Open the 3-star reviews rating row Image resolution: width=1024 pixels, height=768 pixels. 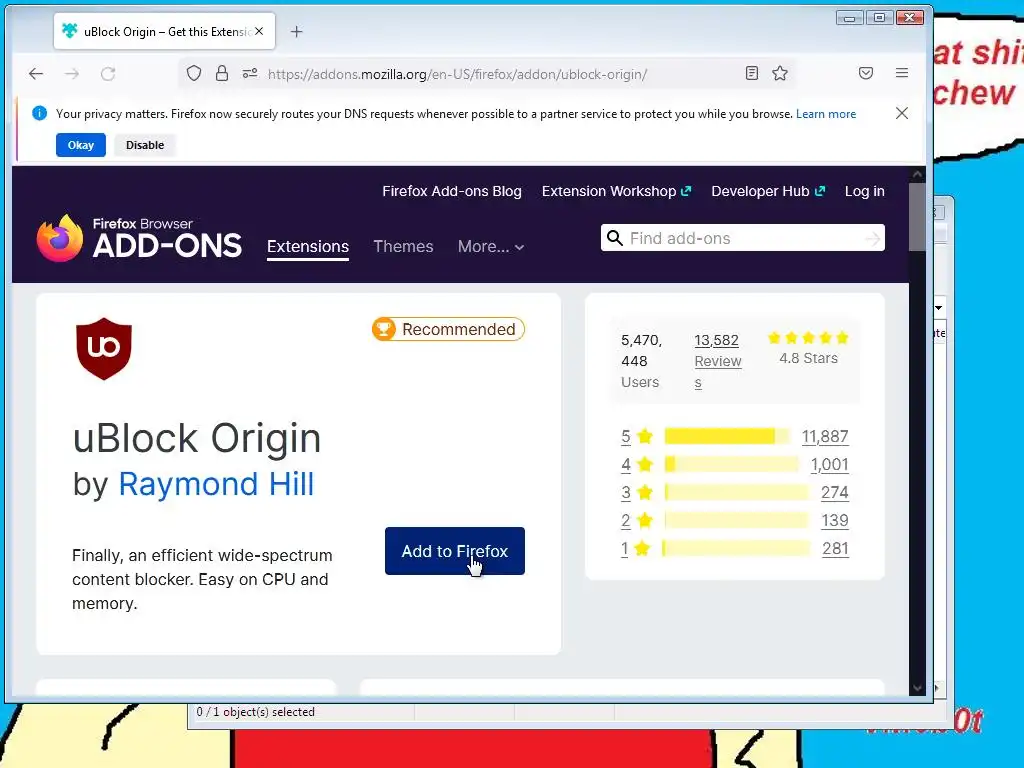[735, 492]
